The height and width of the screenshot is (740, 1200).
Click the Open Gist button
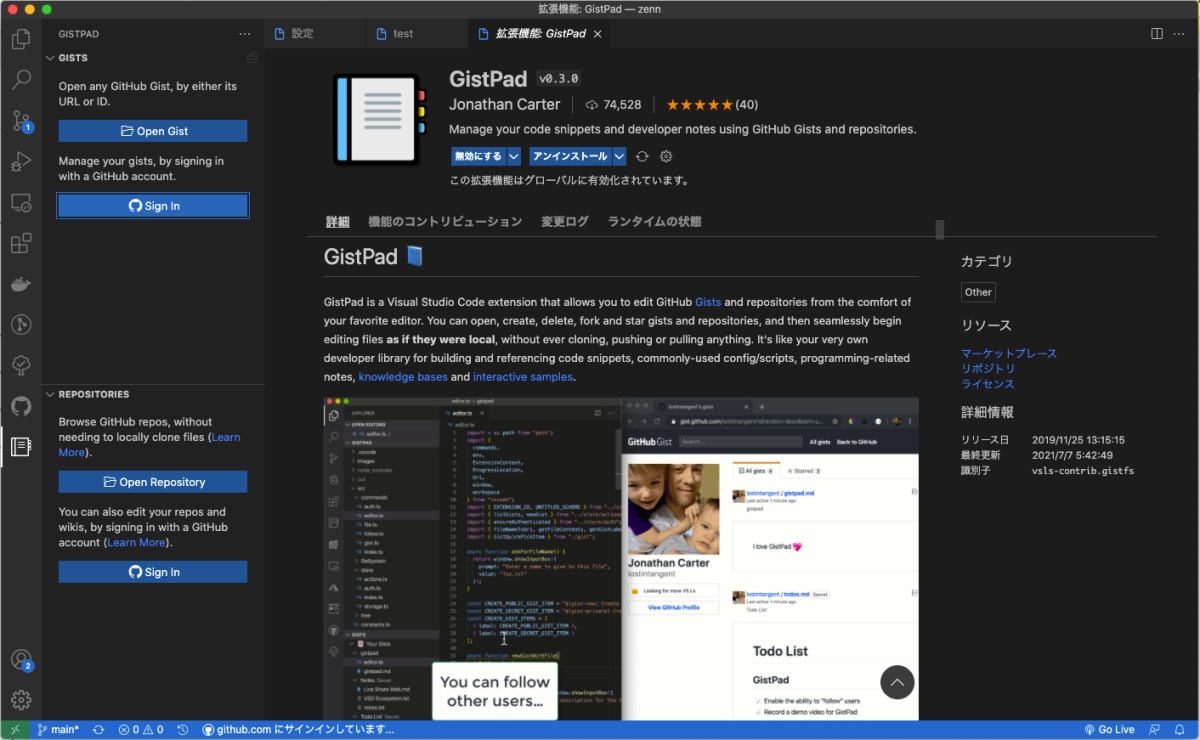[x=153, y=131]
